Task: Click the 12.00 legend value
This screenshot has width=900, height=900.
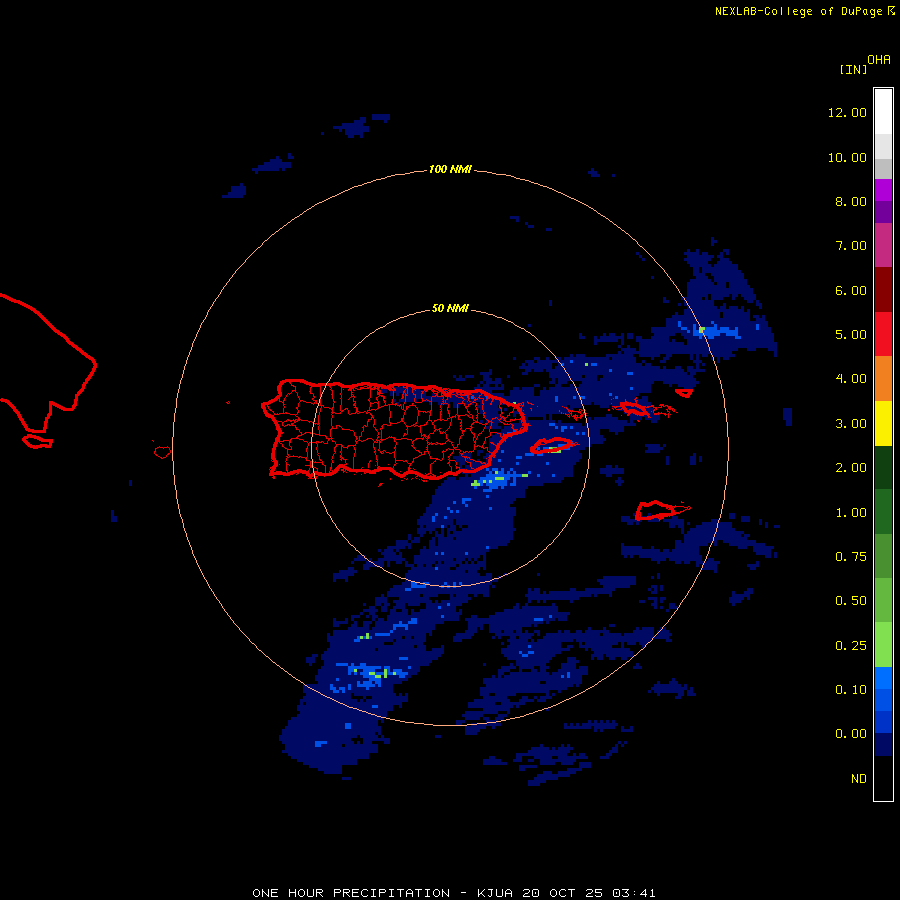Action: (847, 112)
